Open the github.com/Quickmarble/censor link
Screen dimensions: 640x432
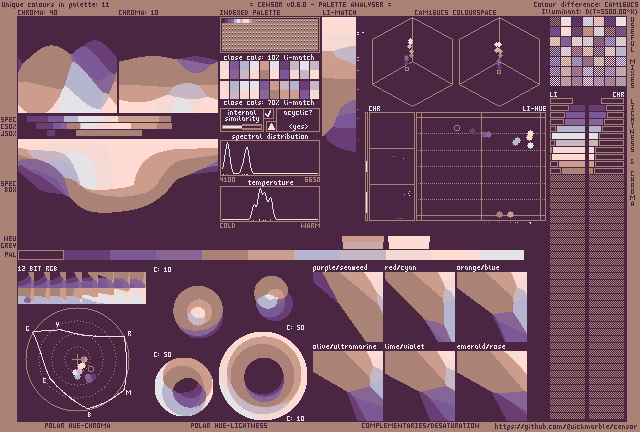tap(565, 427)
